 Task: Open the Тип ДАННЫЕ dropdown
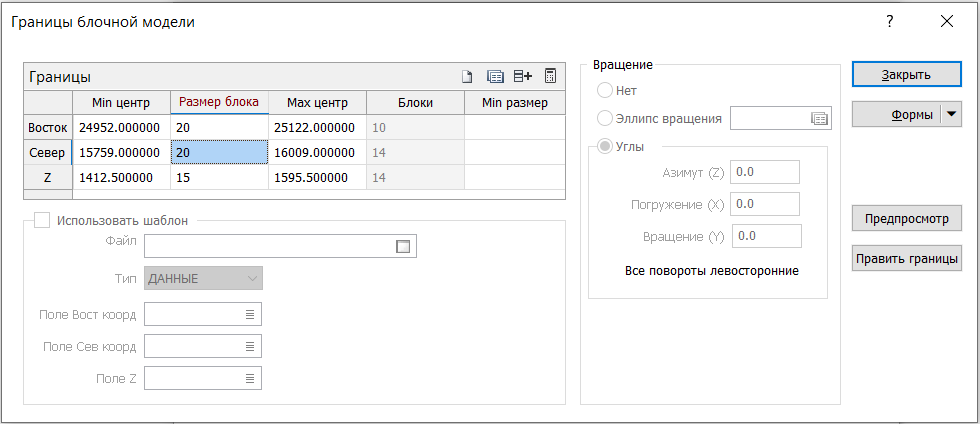204,279
